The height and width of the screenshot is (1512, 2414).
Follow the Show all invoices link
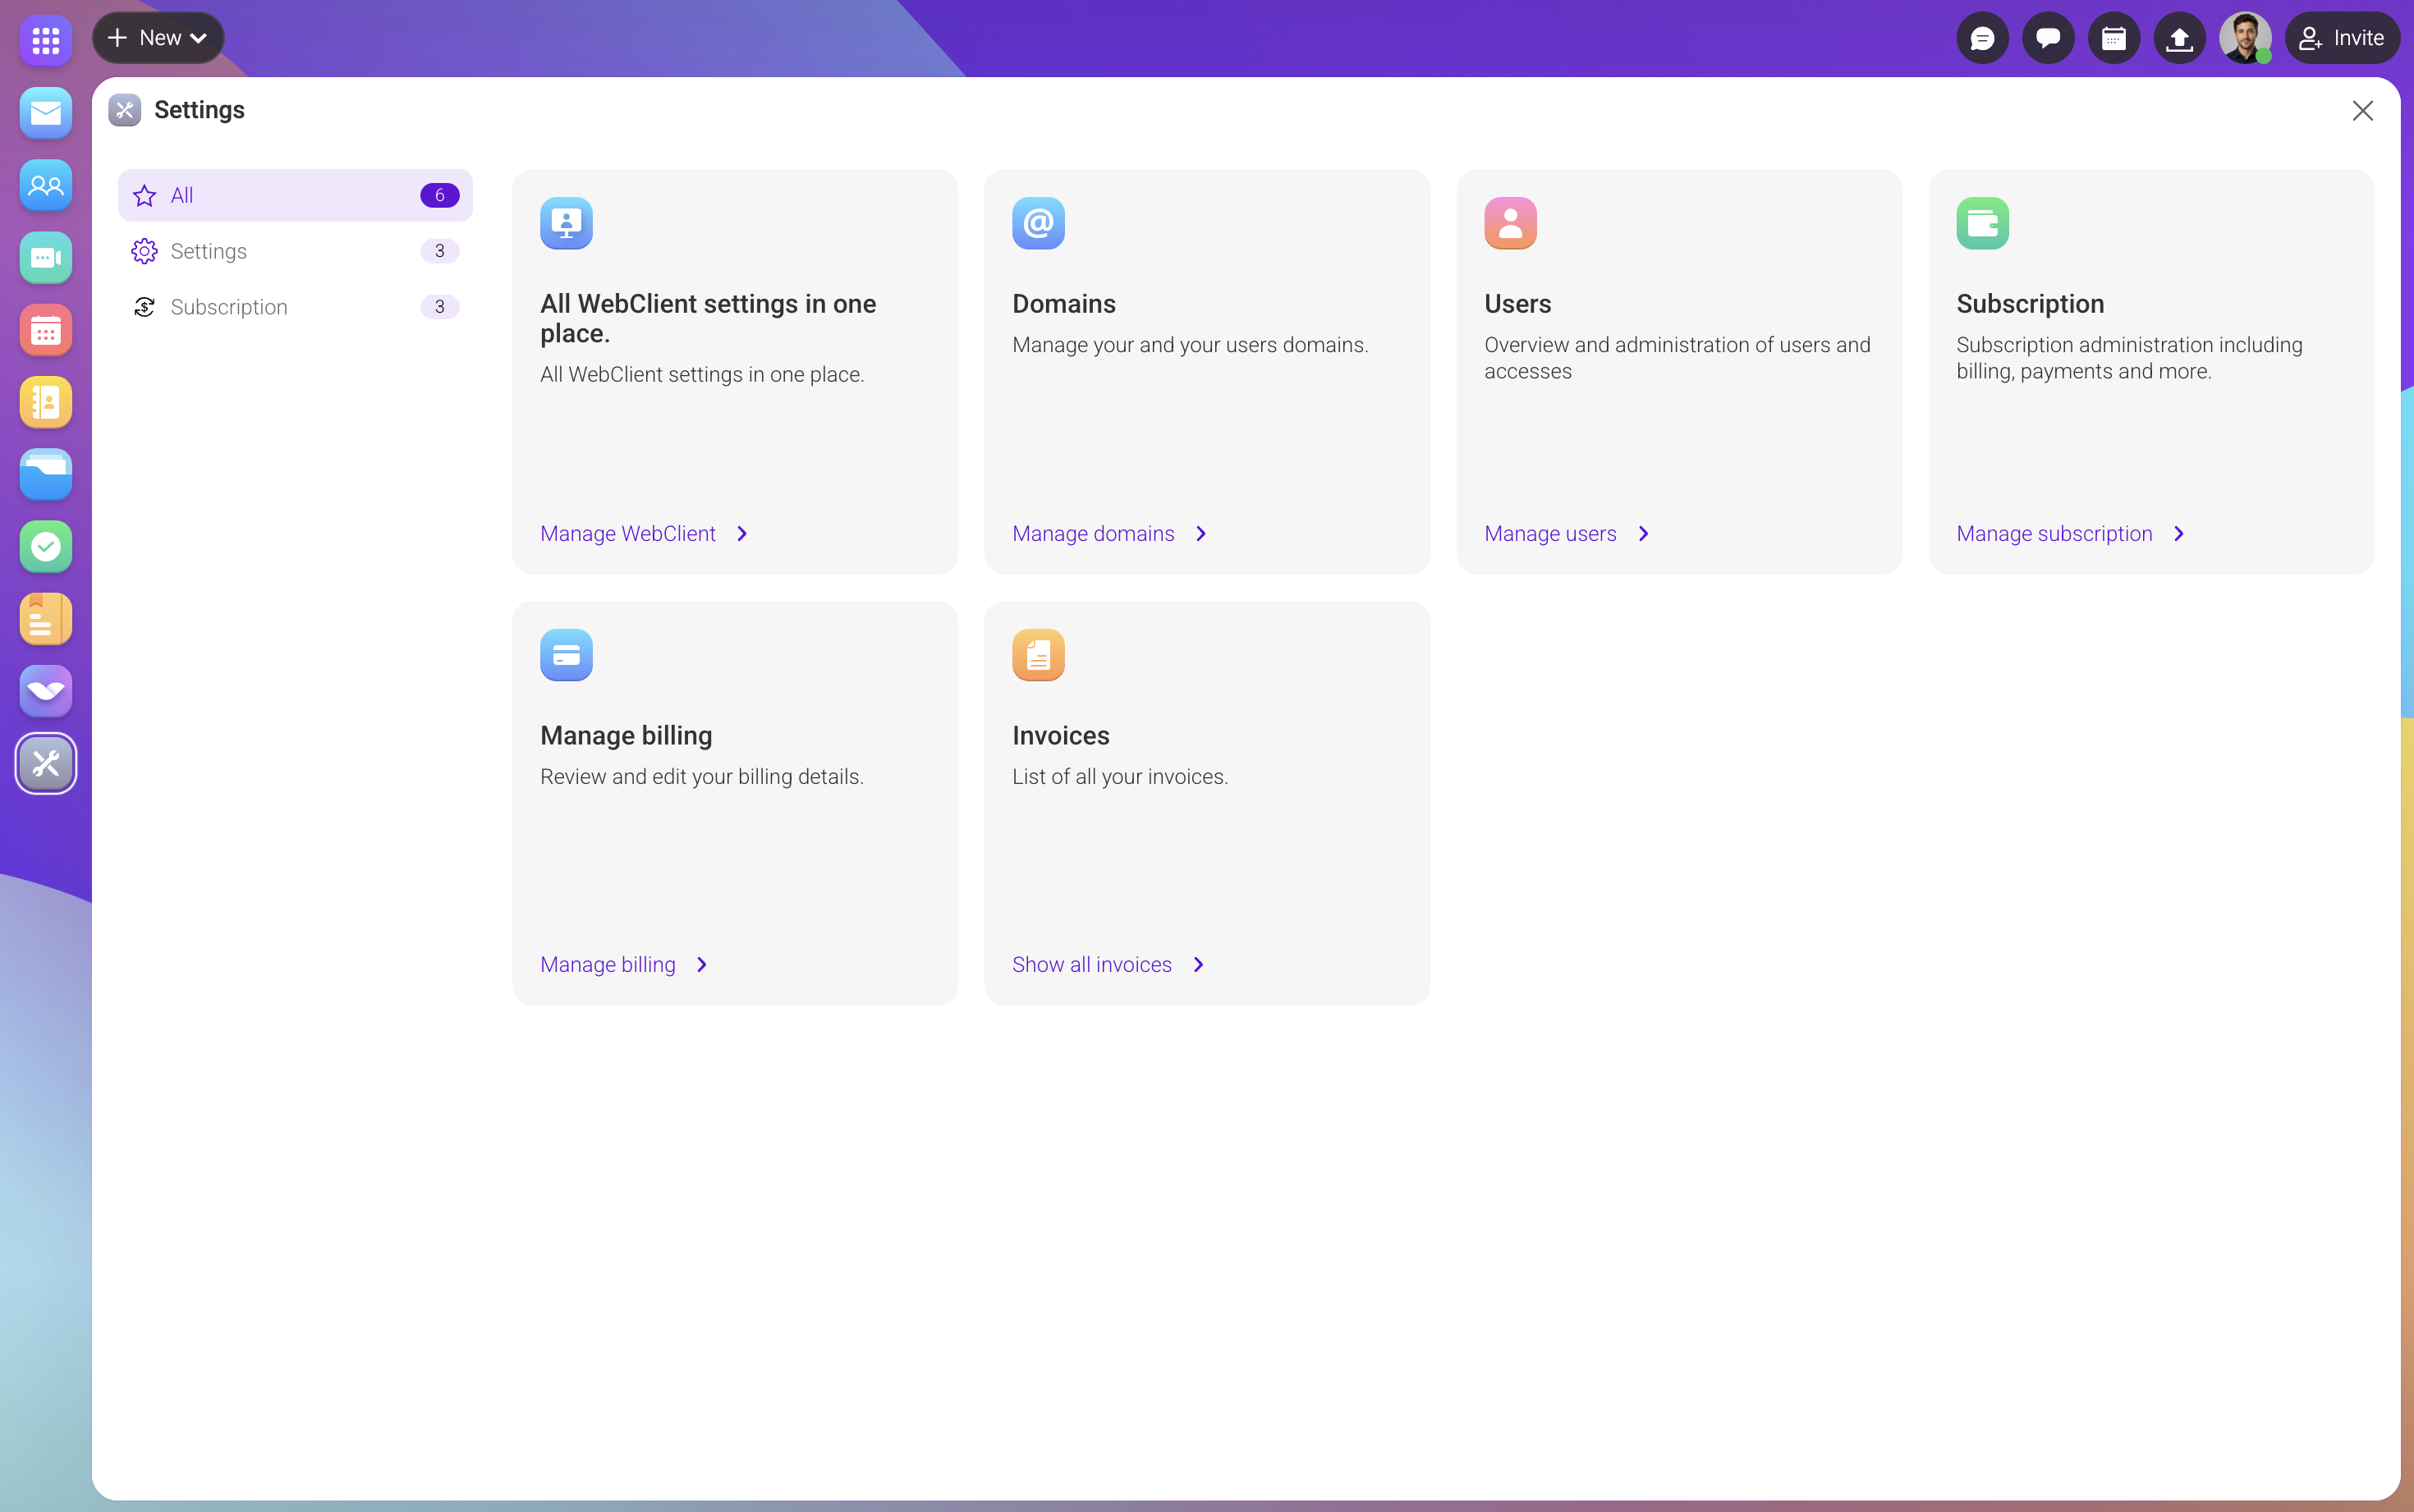pos(1092,965)
